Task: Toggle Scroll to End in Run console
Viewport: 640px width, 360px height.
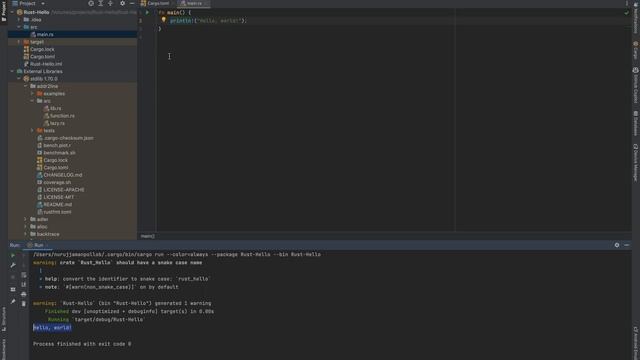Action: [x=24, y=284]
